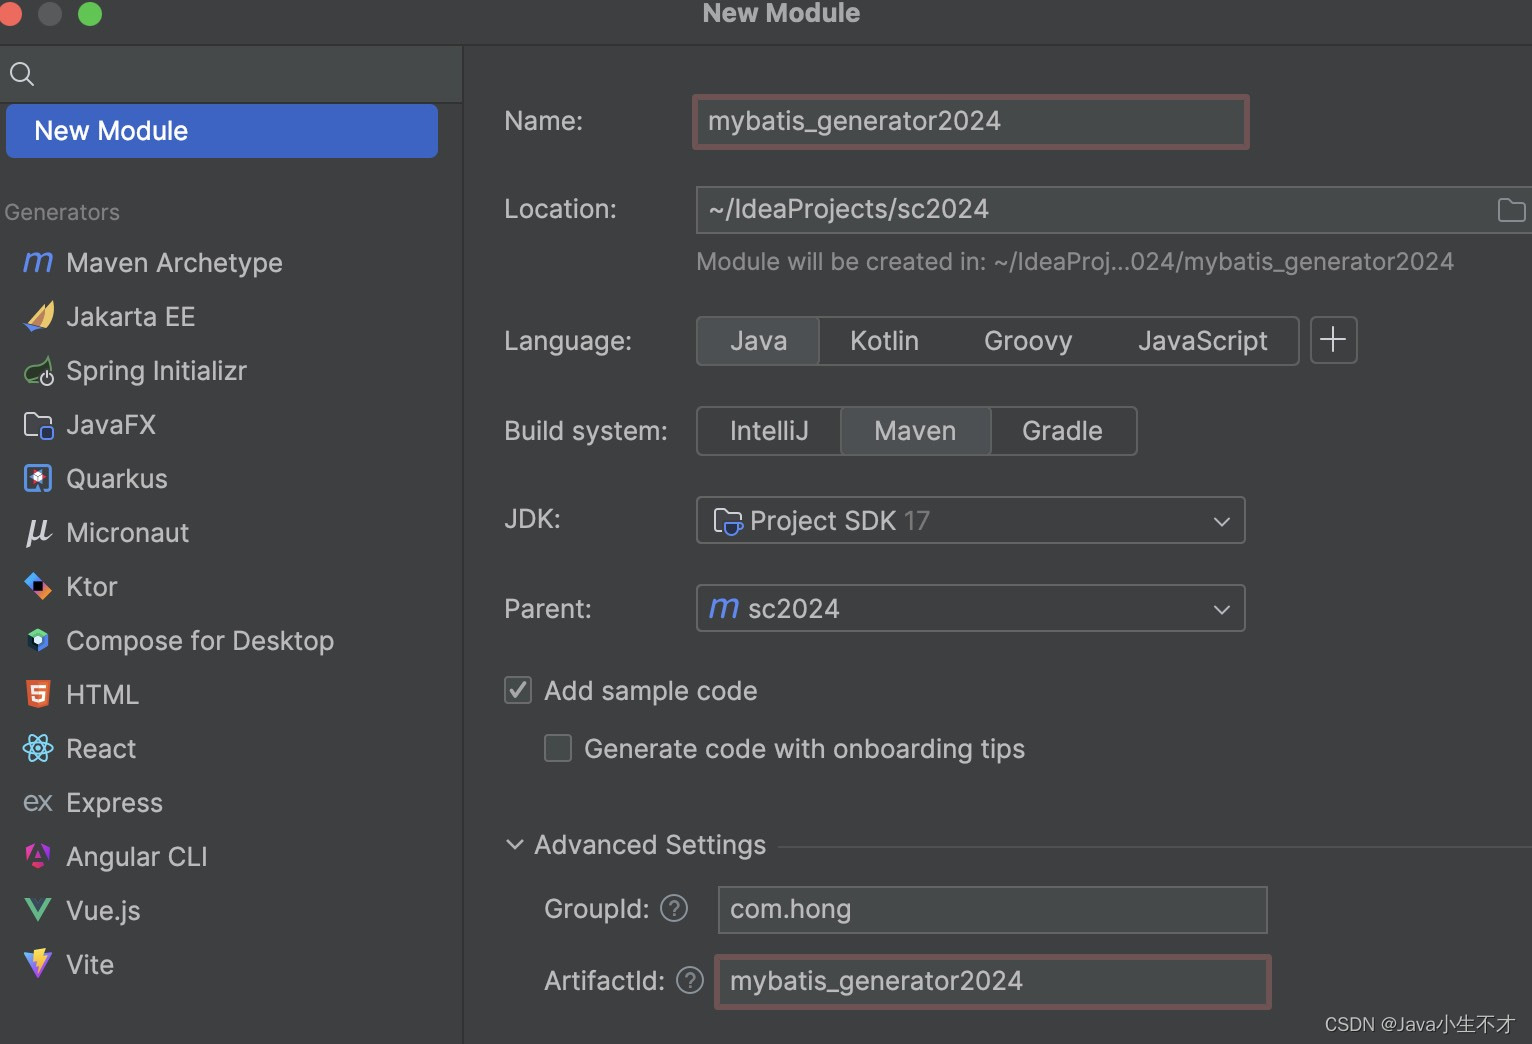Enable Generate code with onboarding tips

click(x=558, y=748)
